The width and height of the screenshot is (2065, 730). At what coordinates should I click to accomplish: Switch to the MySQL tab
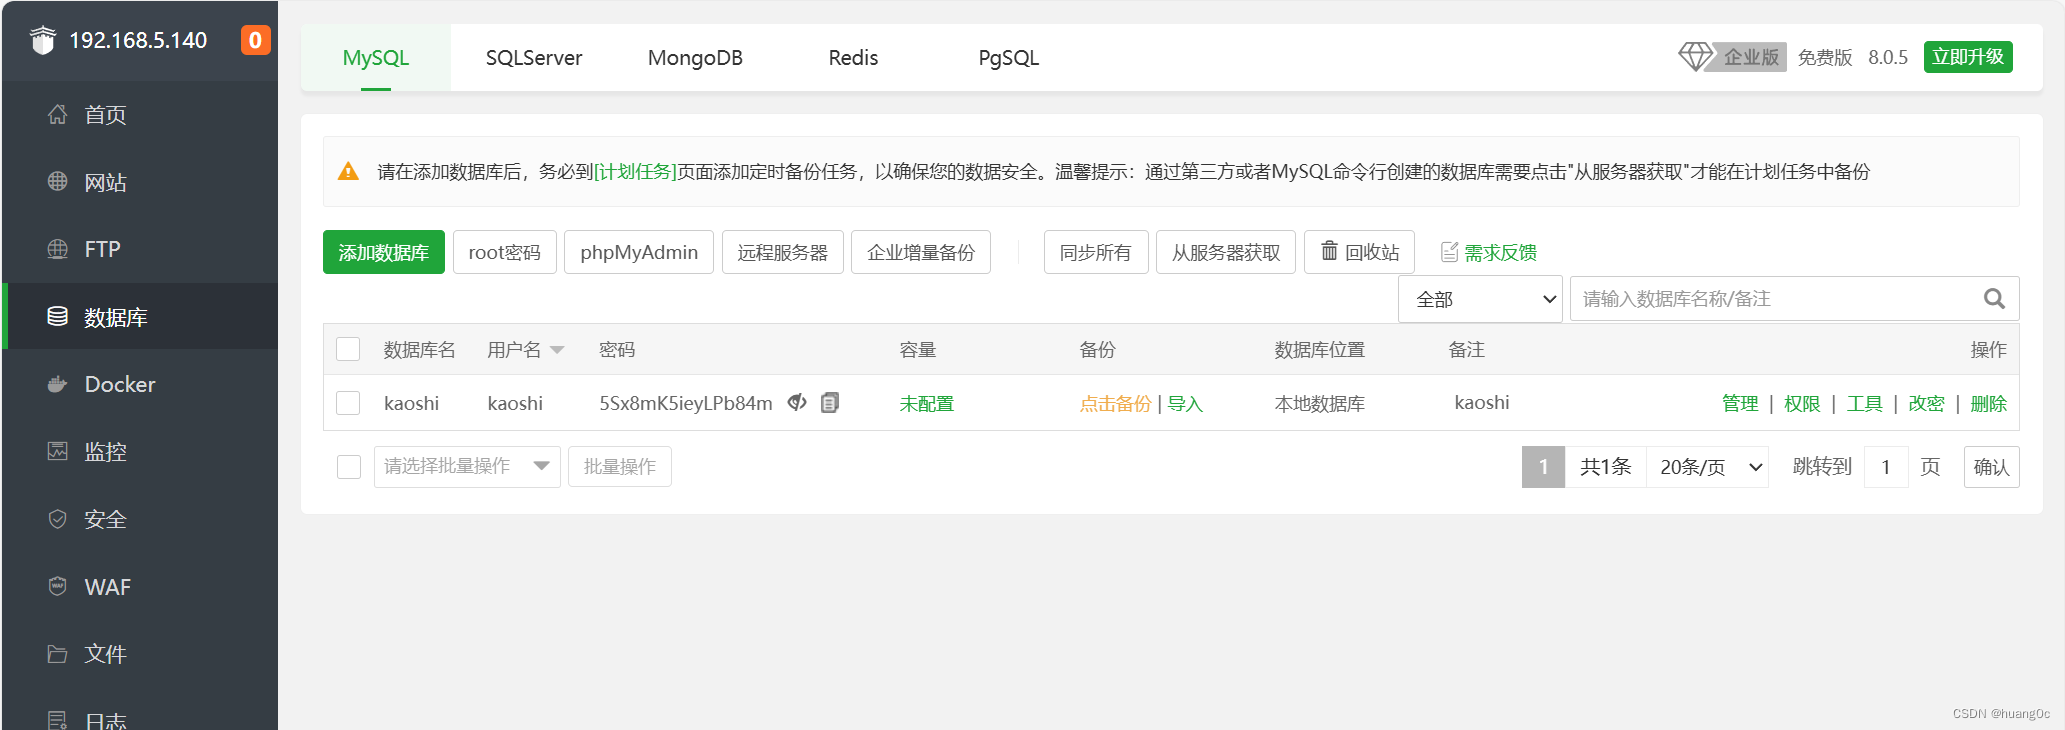point(376,58)
